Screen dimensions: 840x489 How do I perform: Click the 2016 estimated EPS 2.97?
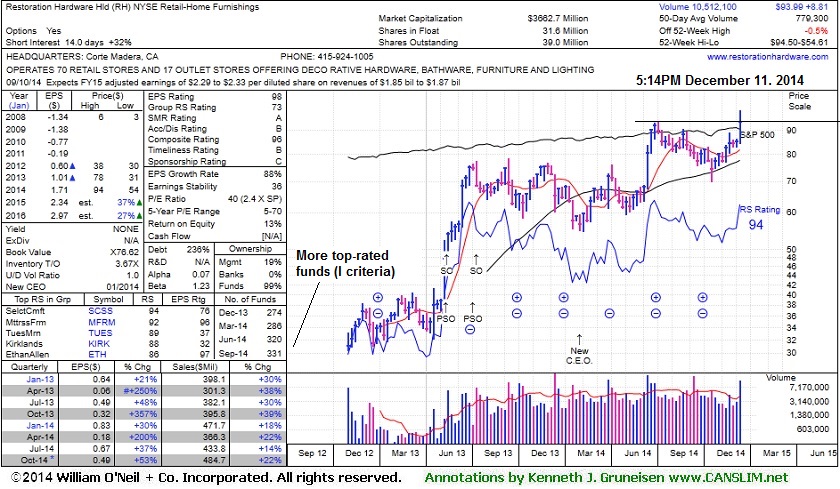click(59, 216)
